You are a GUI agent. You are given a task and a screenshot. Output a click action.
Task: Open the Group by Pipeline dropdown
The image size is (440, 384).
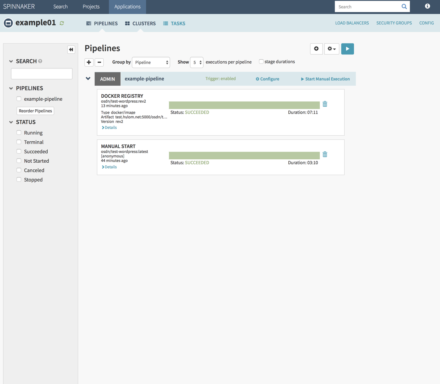pyautogui.click(x=151, y=62)
